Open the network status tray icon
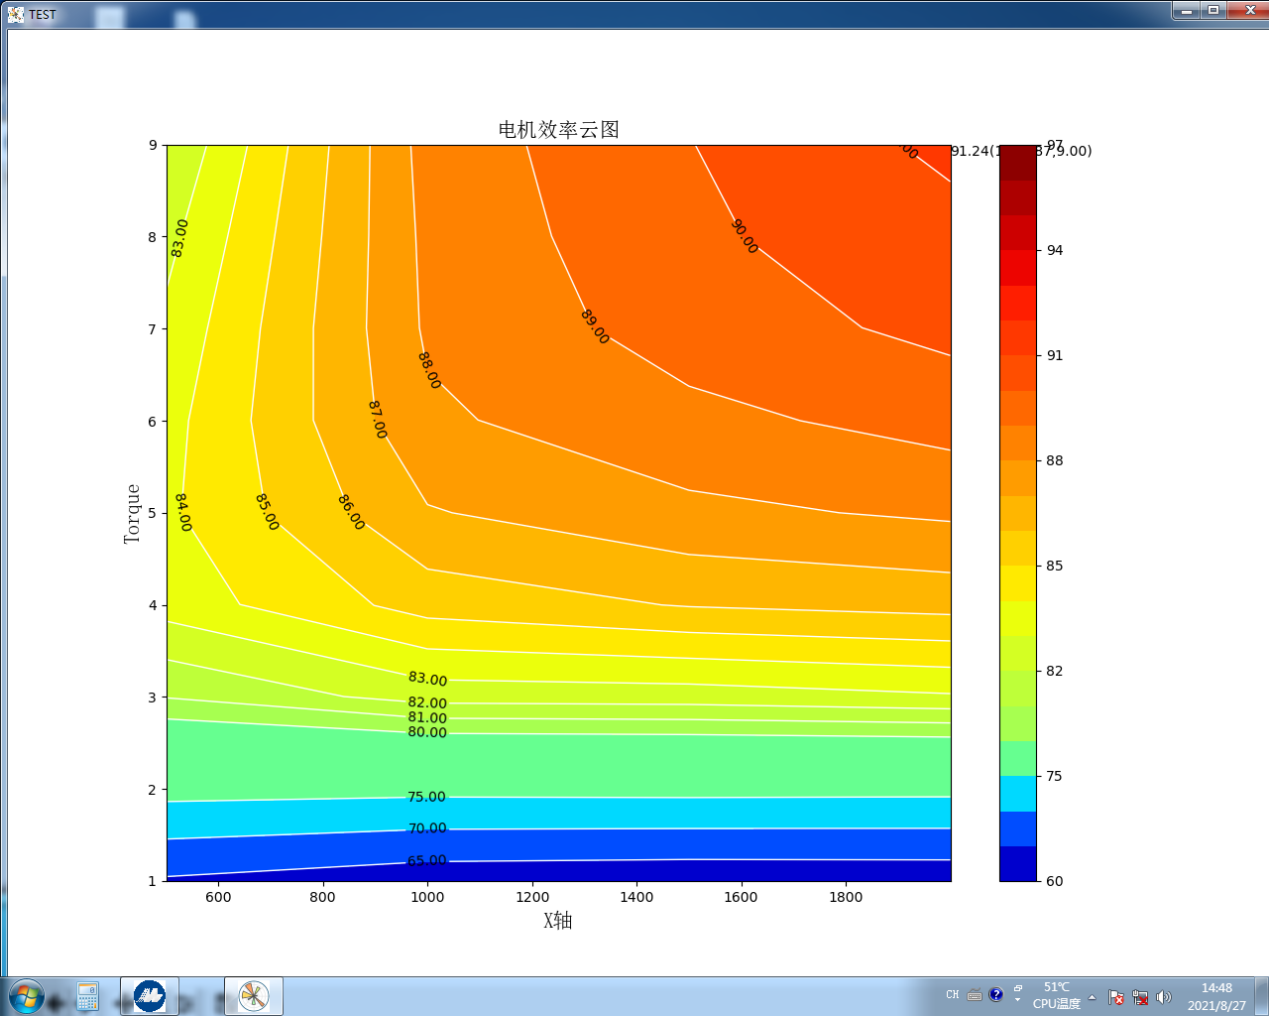This screenshot has width=1269, height=1016. click(1140, 997)
